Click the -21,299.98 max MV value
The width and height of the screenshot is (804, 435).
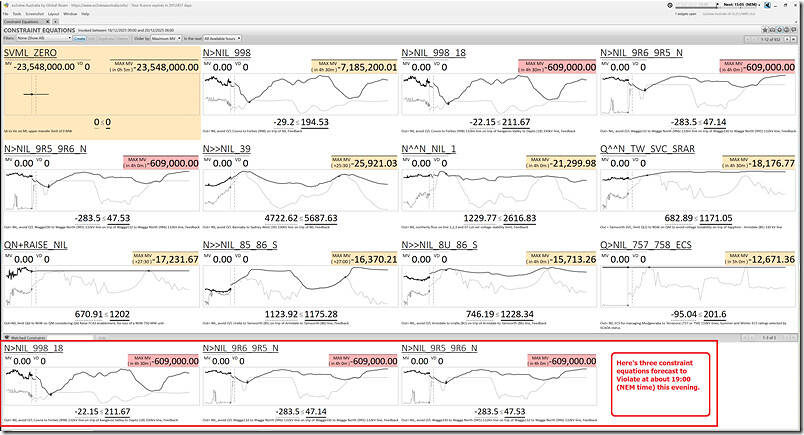click(x=574, y=163)
